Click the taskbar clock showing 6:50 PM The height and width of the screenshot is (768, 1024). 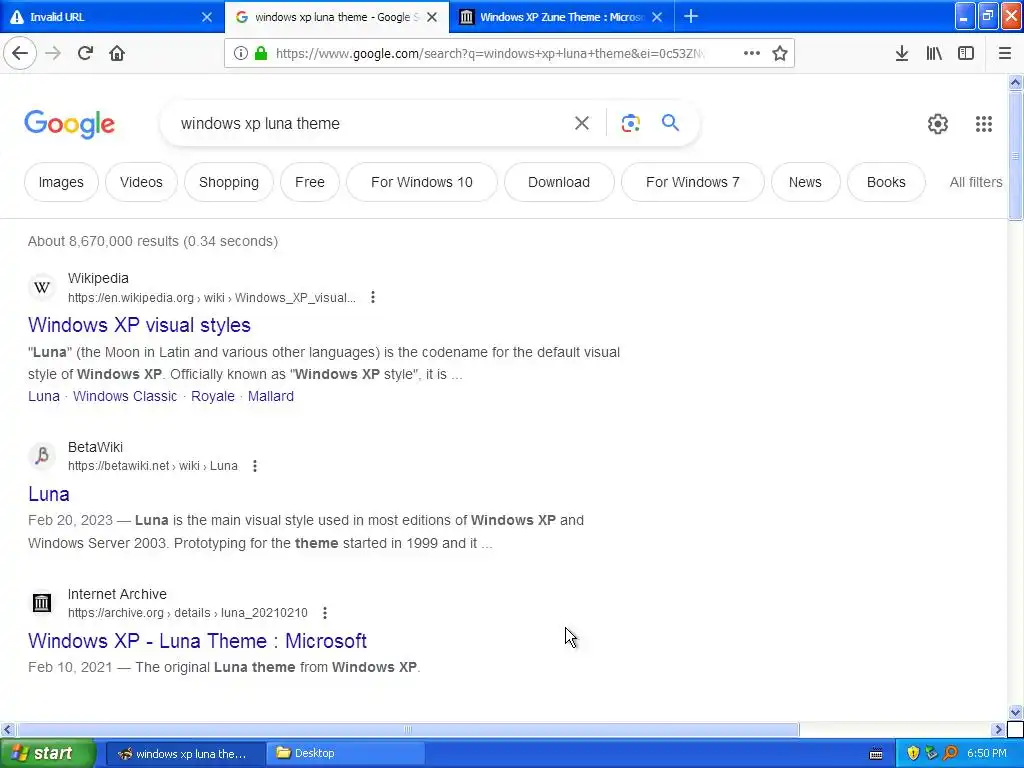click(x=987, y=754)
